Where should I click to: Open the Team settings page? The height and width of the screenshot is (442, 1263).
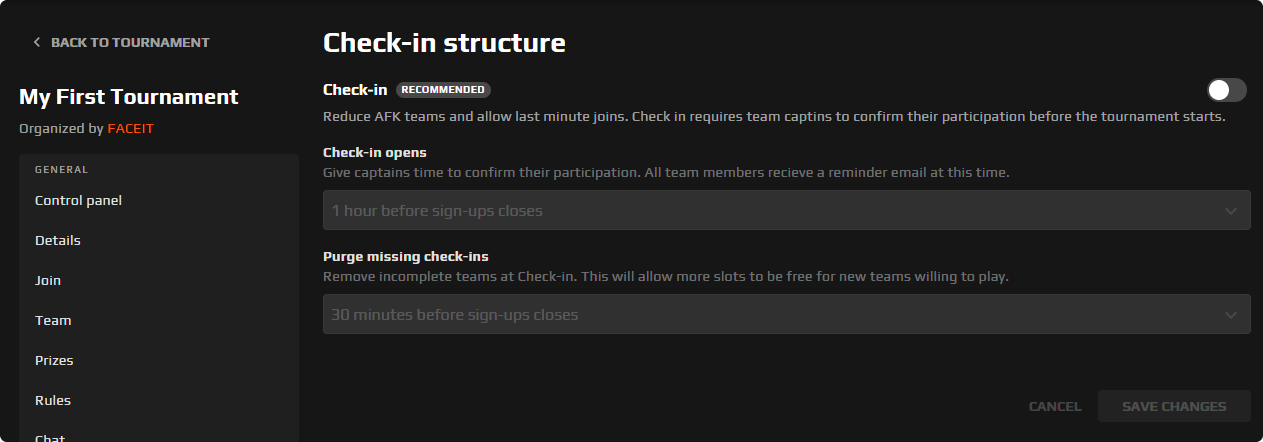53,321
